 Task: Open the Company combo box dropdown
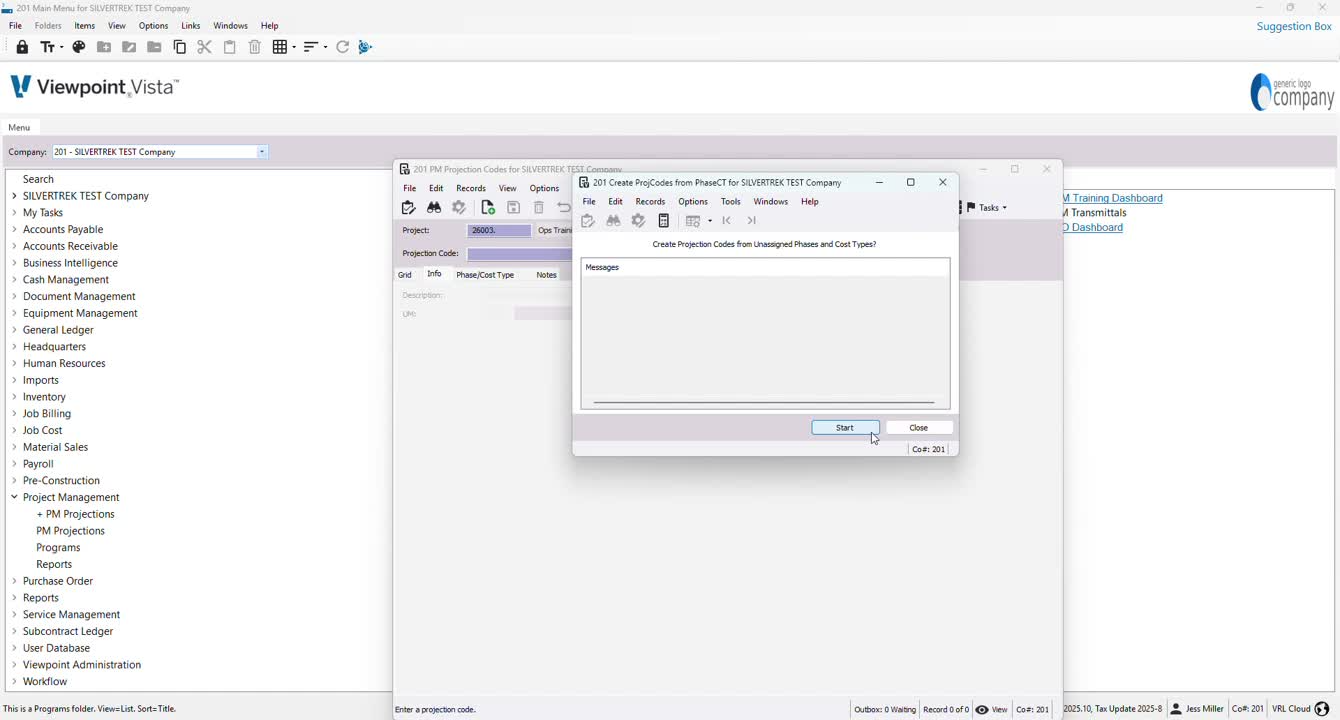point(262,152)
